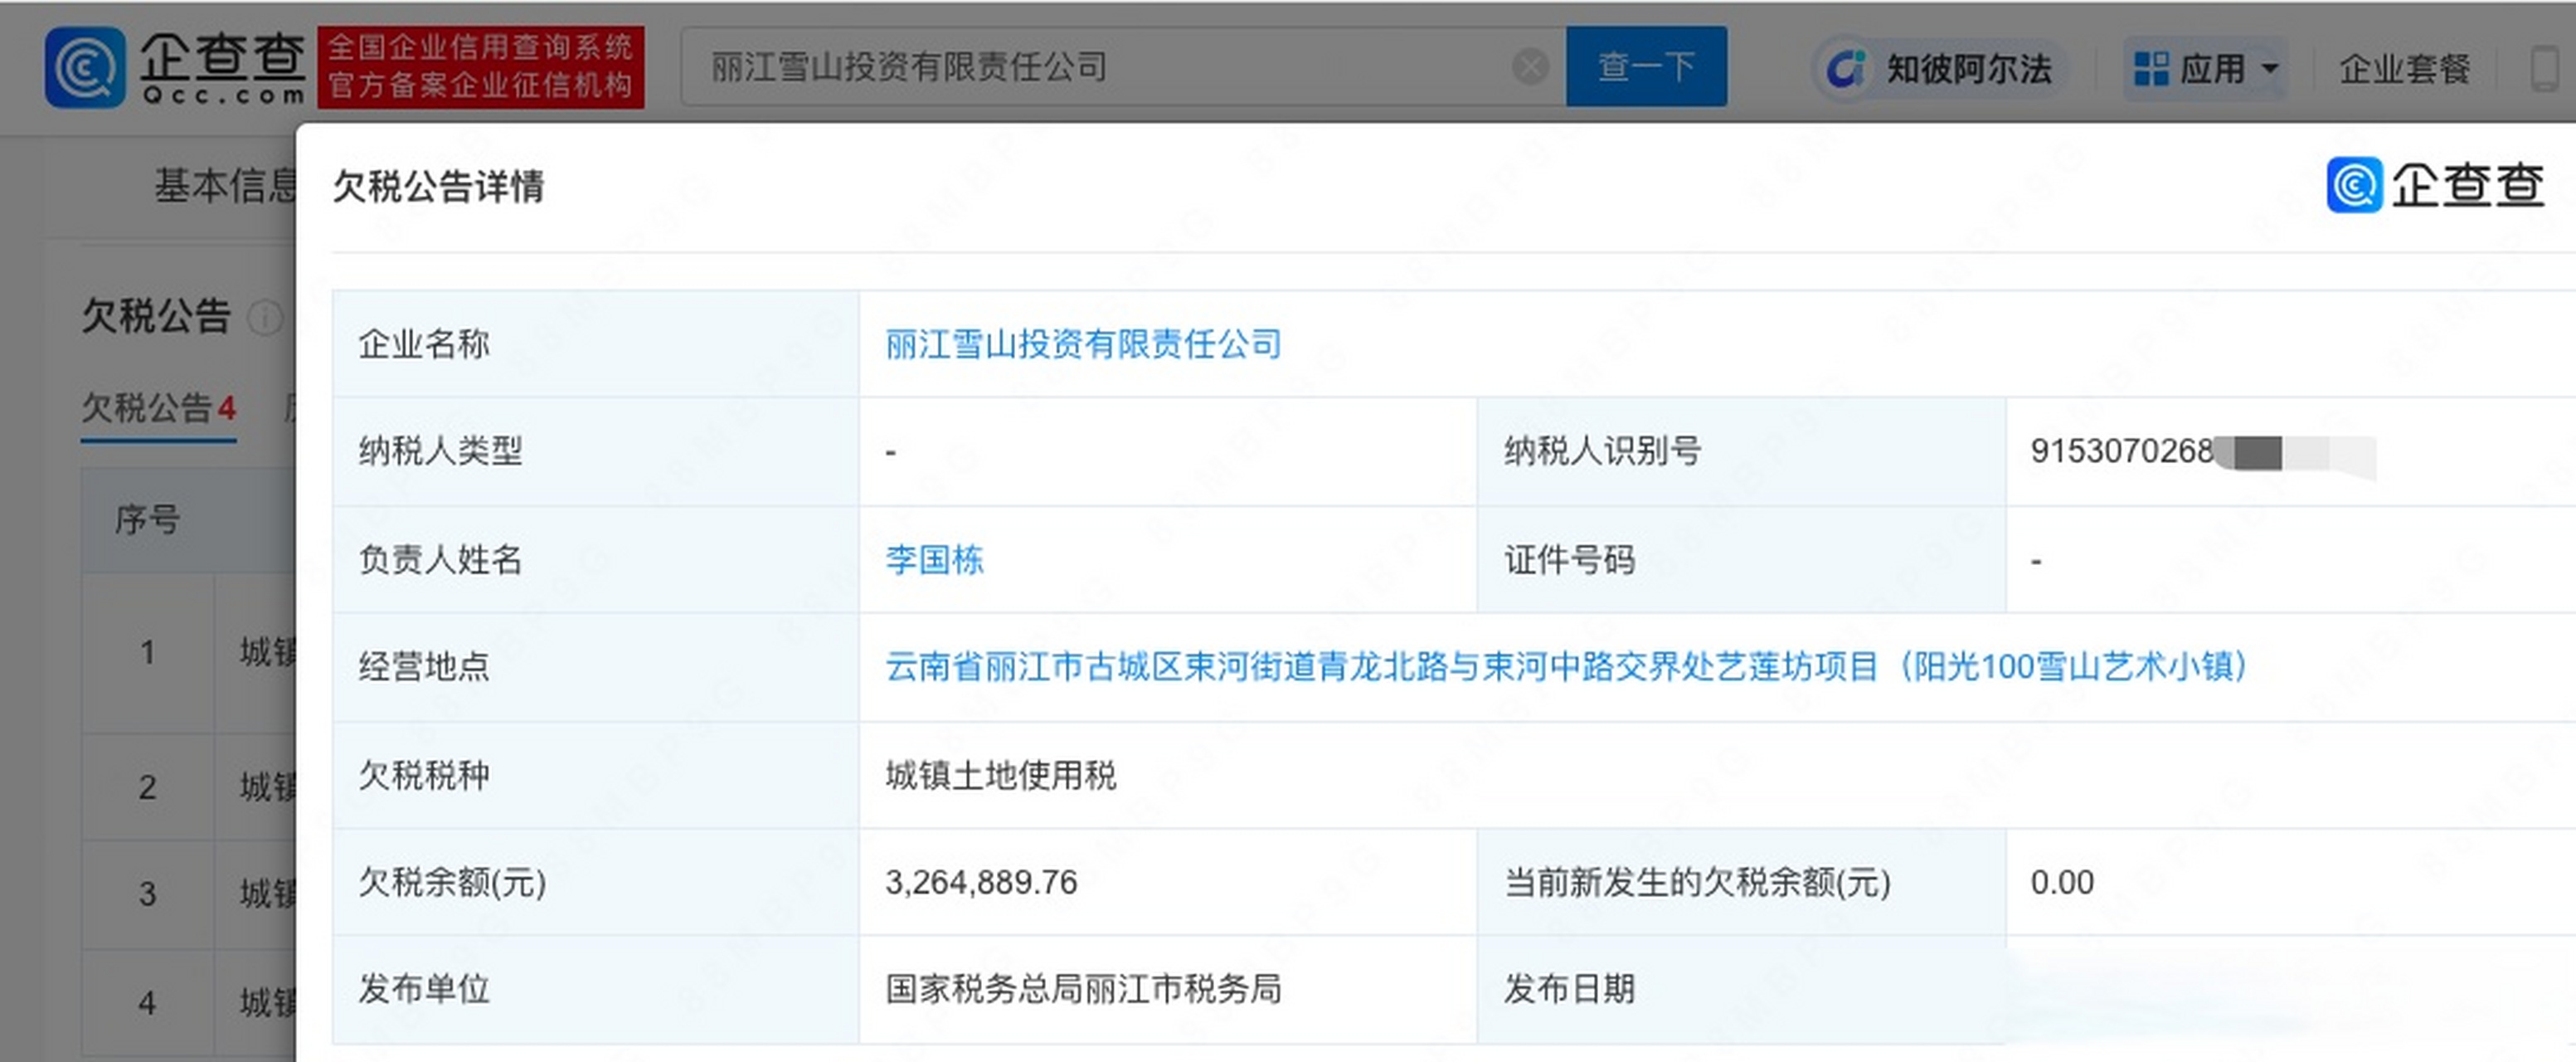Click the 纳税人识别号 field label
The width and height of the screenshot is (2576, 1062).
point(1602,451)
